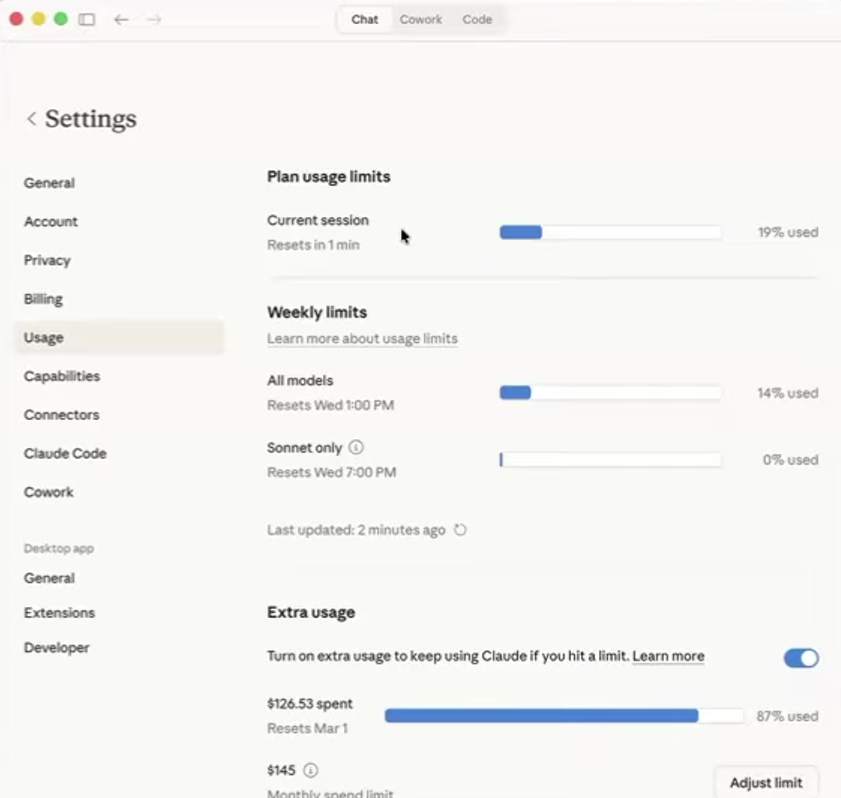Click the info icon next to Sonnet only
Image resolution: width=841 pixels, height=798 pixels.
pyautogui.click(x=356, y=448)
